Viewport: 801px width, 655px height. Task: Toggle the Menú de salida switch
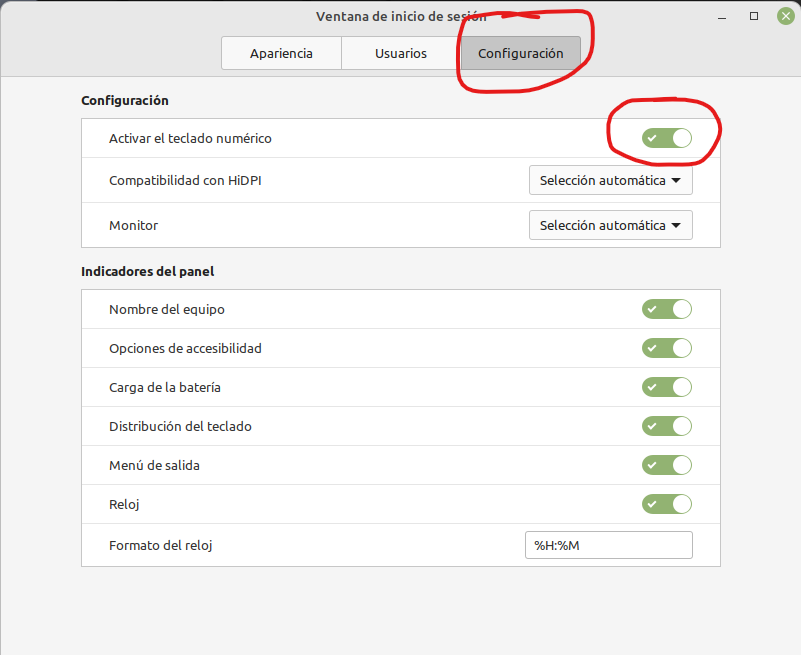[x=667, y=465]
